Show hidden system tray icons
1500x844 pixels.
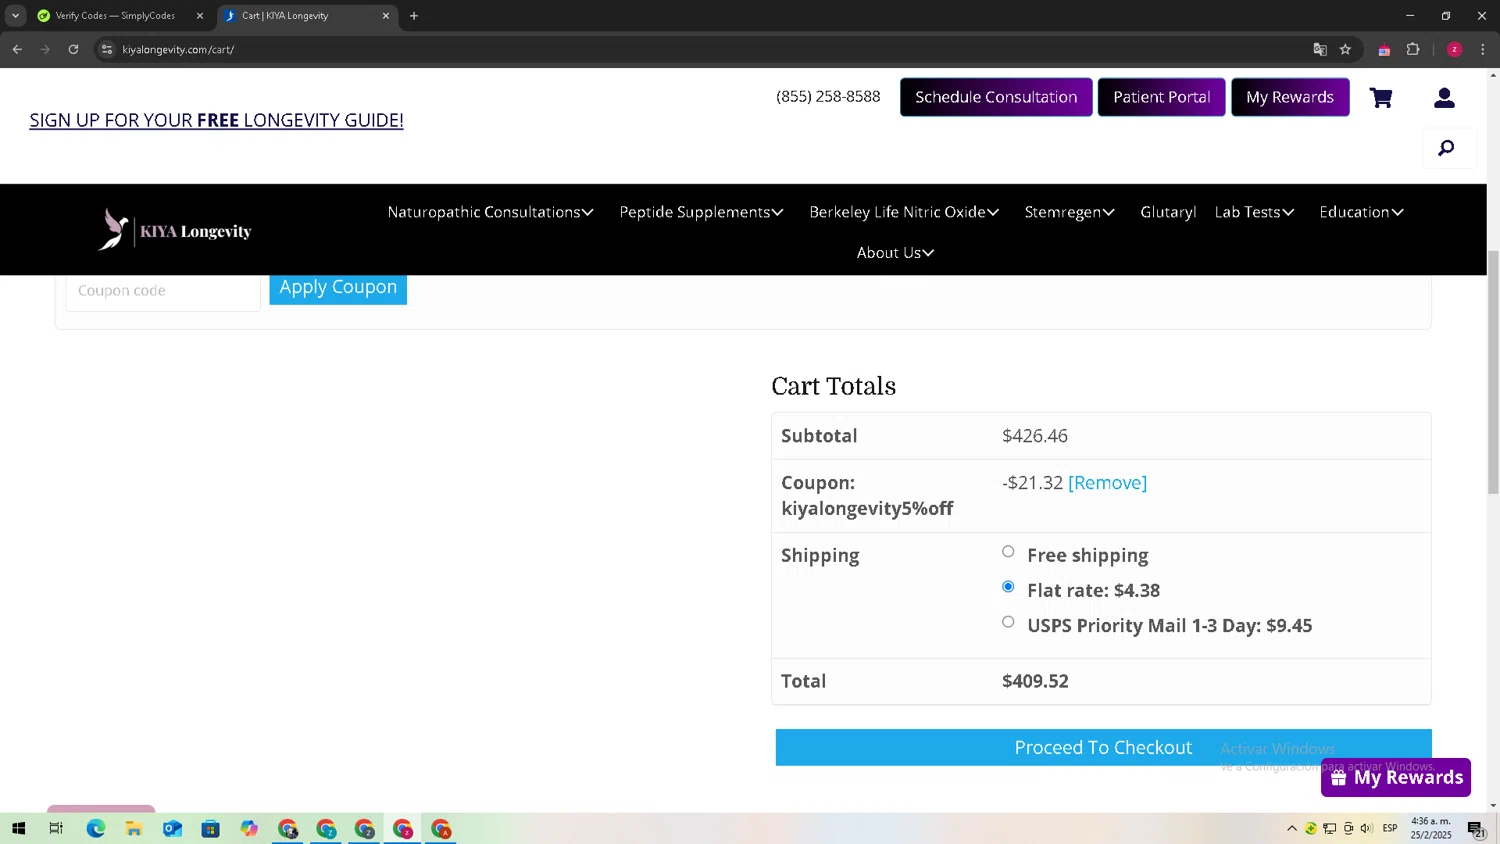click(1292, 828)
